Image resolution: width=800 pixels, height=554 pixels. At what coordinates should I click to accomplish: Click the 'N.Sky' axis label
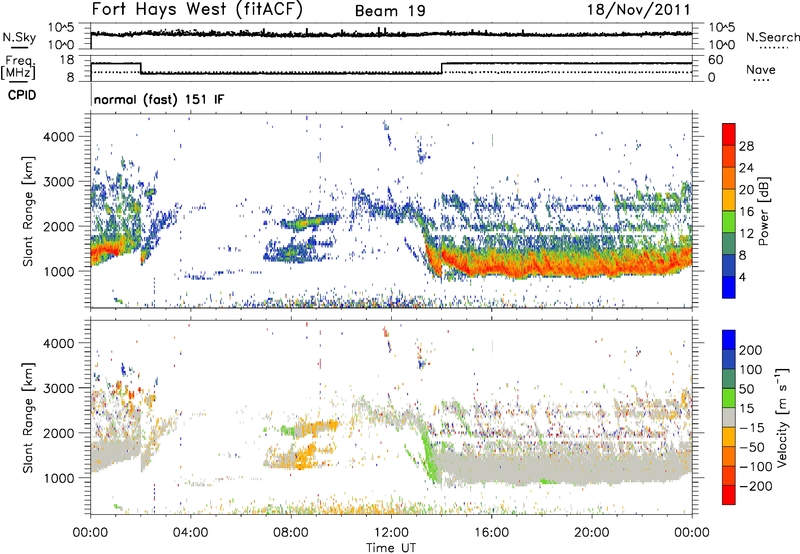click(19, 37)
